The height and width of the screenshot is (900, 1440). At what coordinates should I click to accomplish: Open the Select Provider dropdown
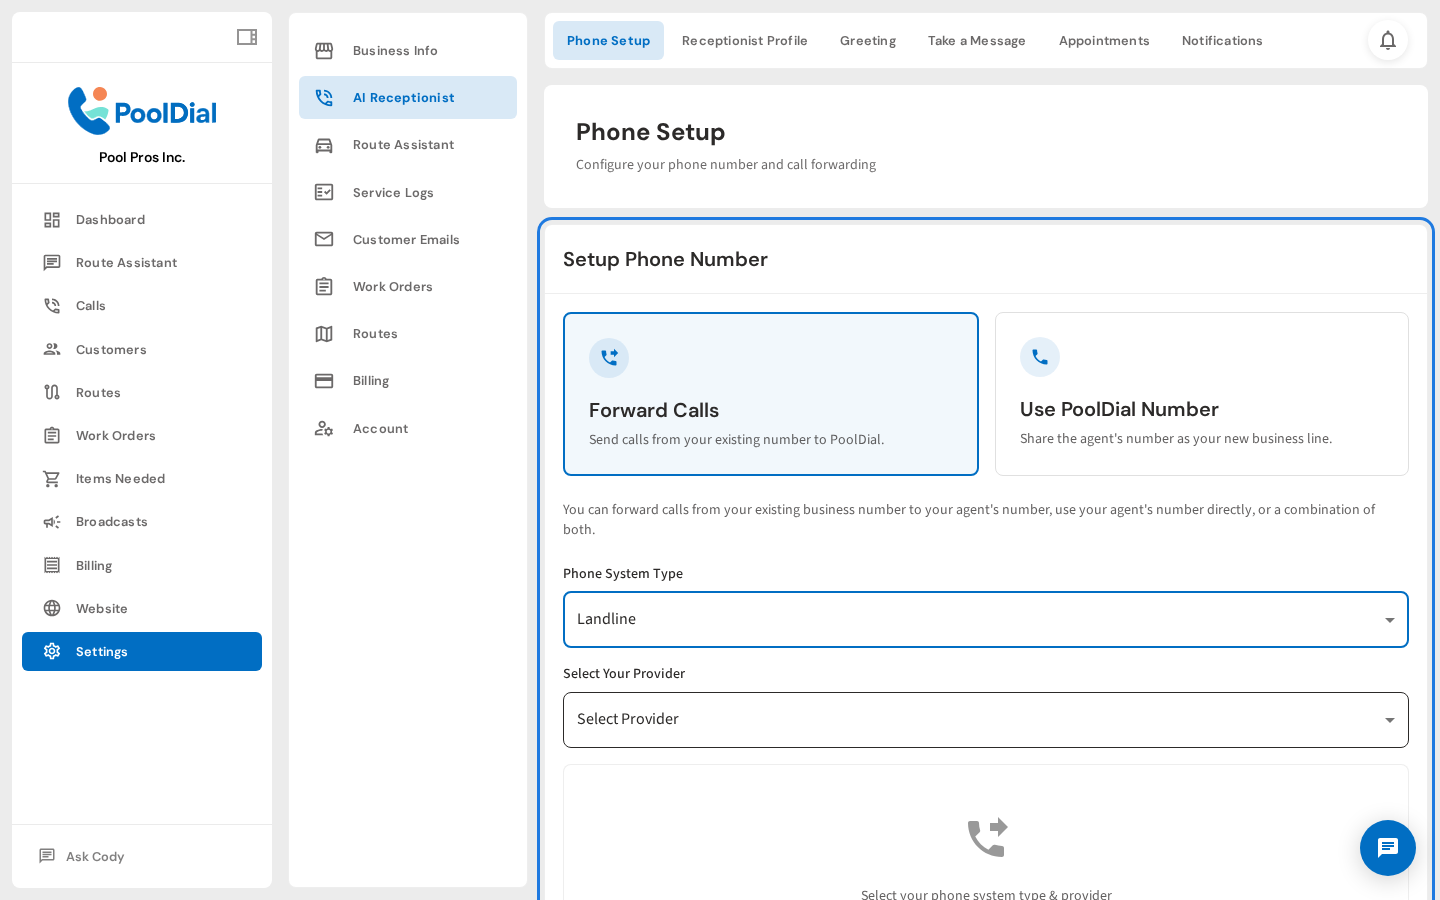click(986, 720)
